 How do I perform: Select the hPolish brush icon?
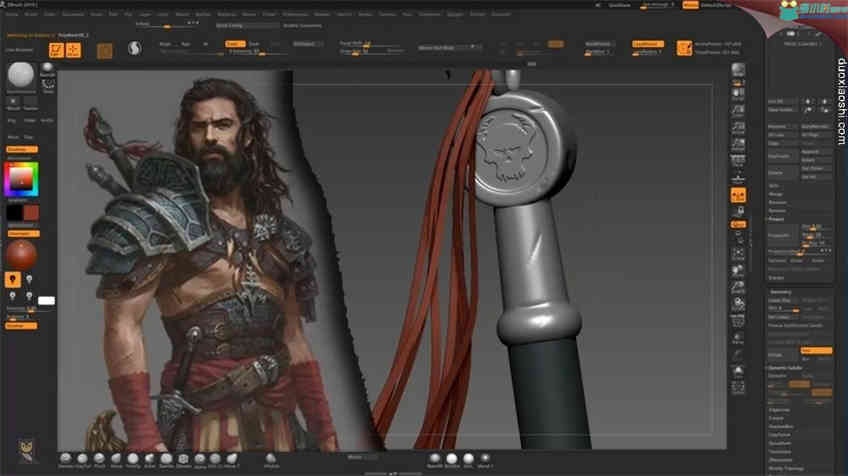pos(271,460)
